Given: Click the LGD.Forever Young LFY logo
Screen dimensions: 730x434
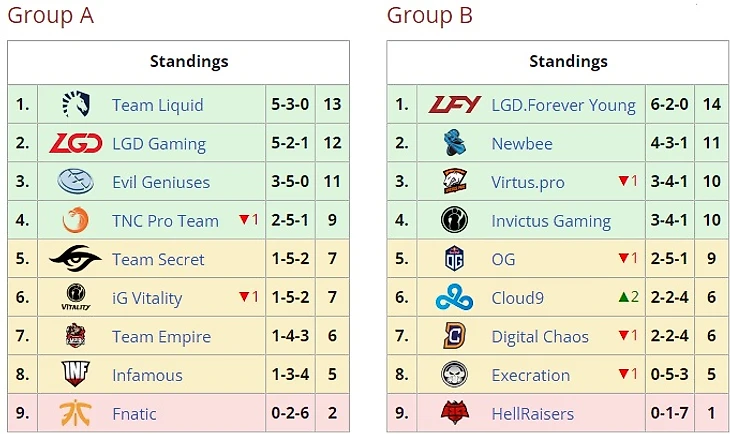Looking at the screenshot, I should click(x=455, y=105).
